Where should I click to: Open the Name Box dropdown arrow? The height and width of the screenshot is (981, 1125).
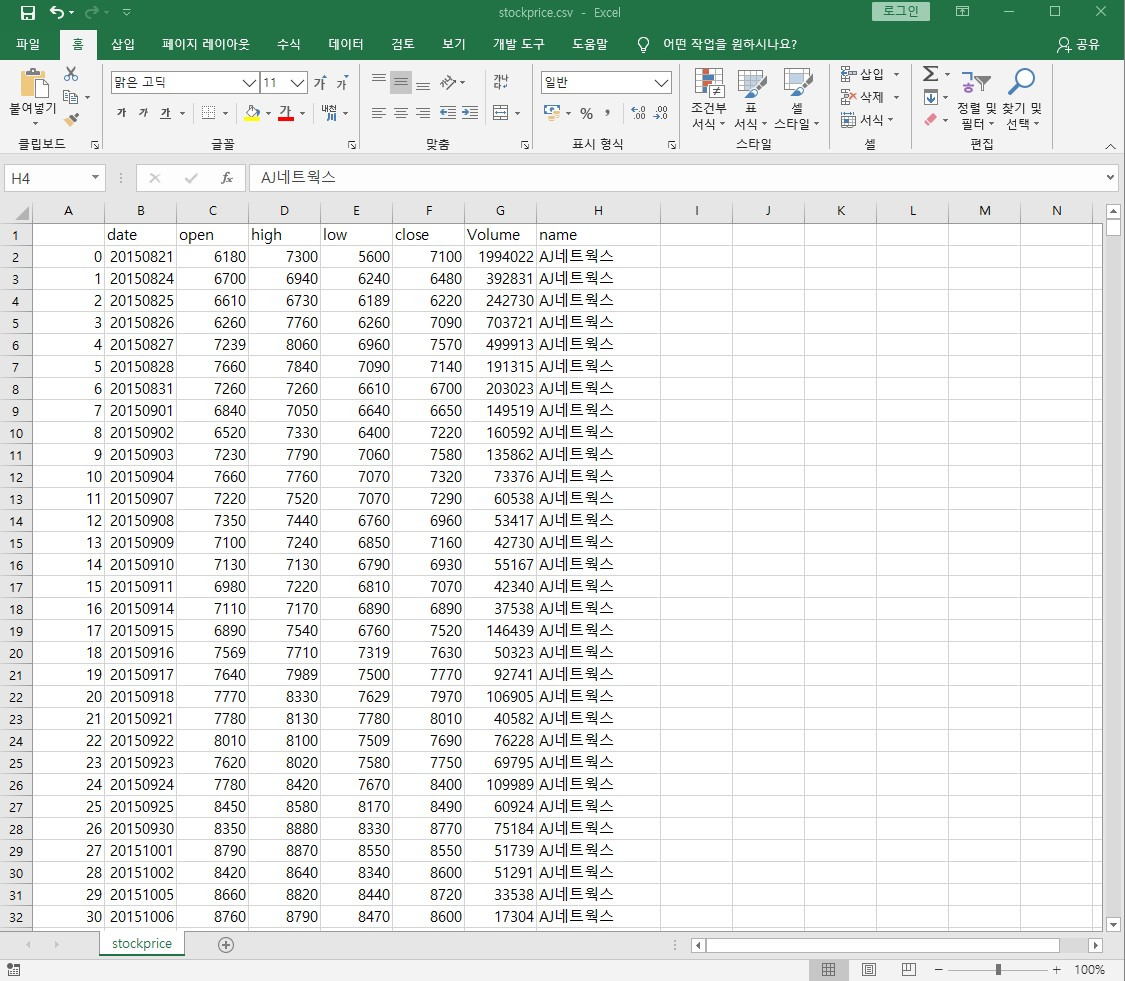pyautogui.click(x=95, y=177)
